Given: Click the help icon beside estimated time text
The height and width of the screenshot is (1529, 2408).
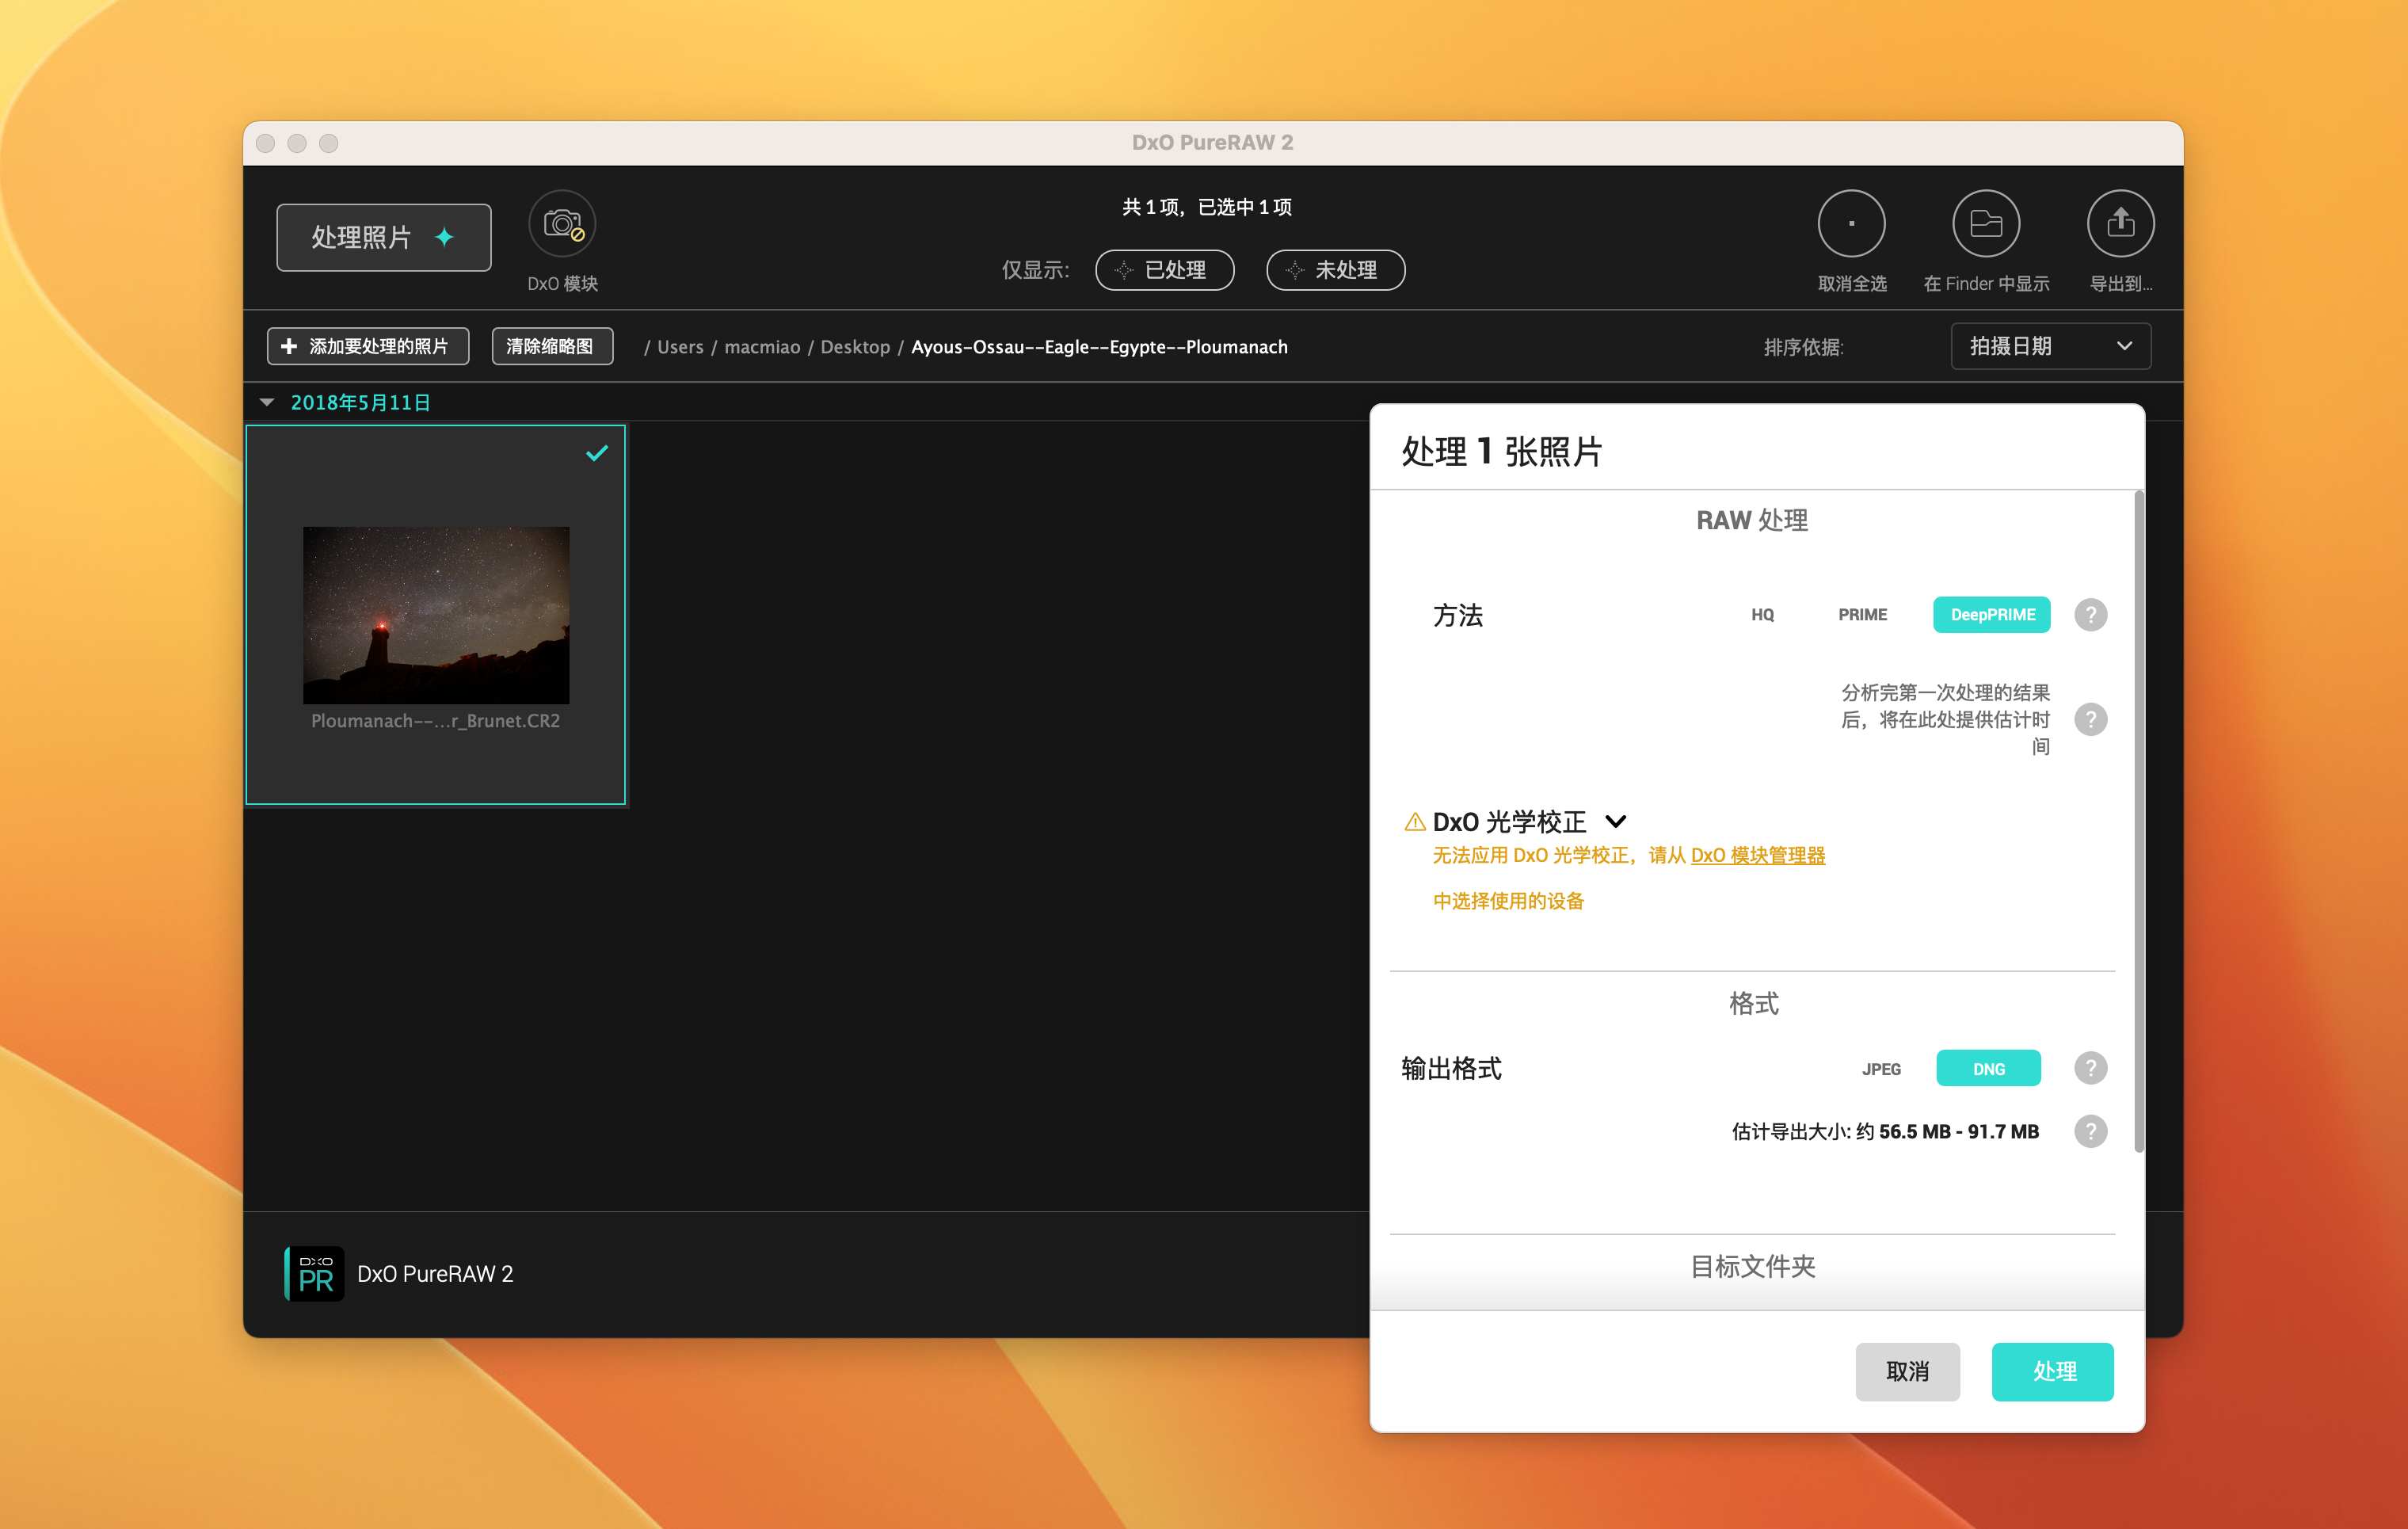Looking at the screenshot, I should tap(2090, 719).
